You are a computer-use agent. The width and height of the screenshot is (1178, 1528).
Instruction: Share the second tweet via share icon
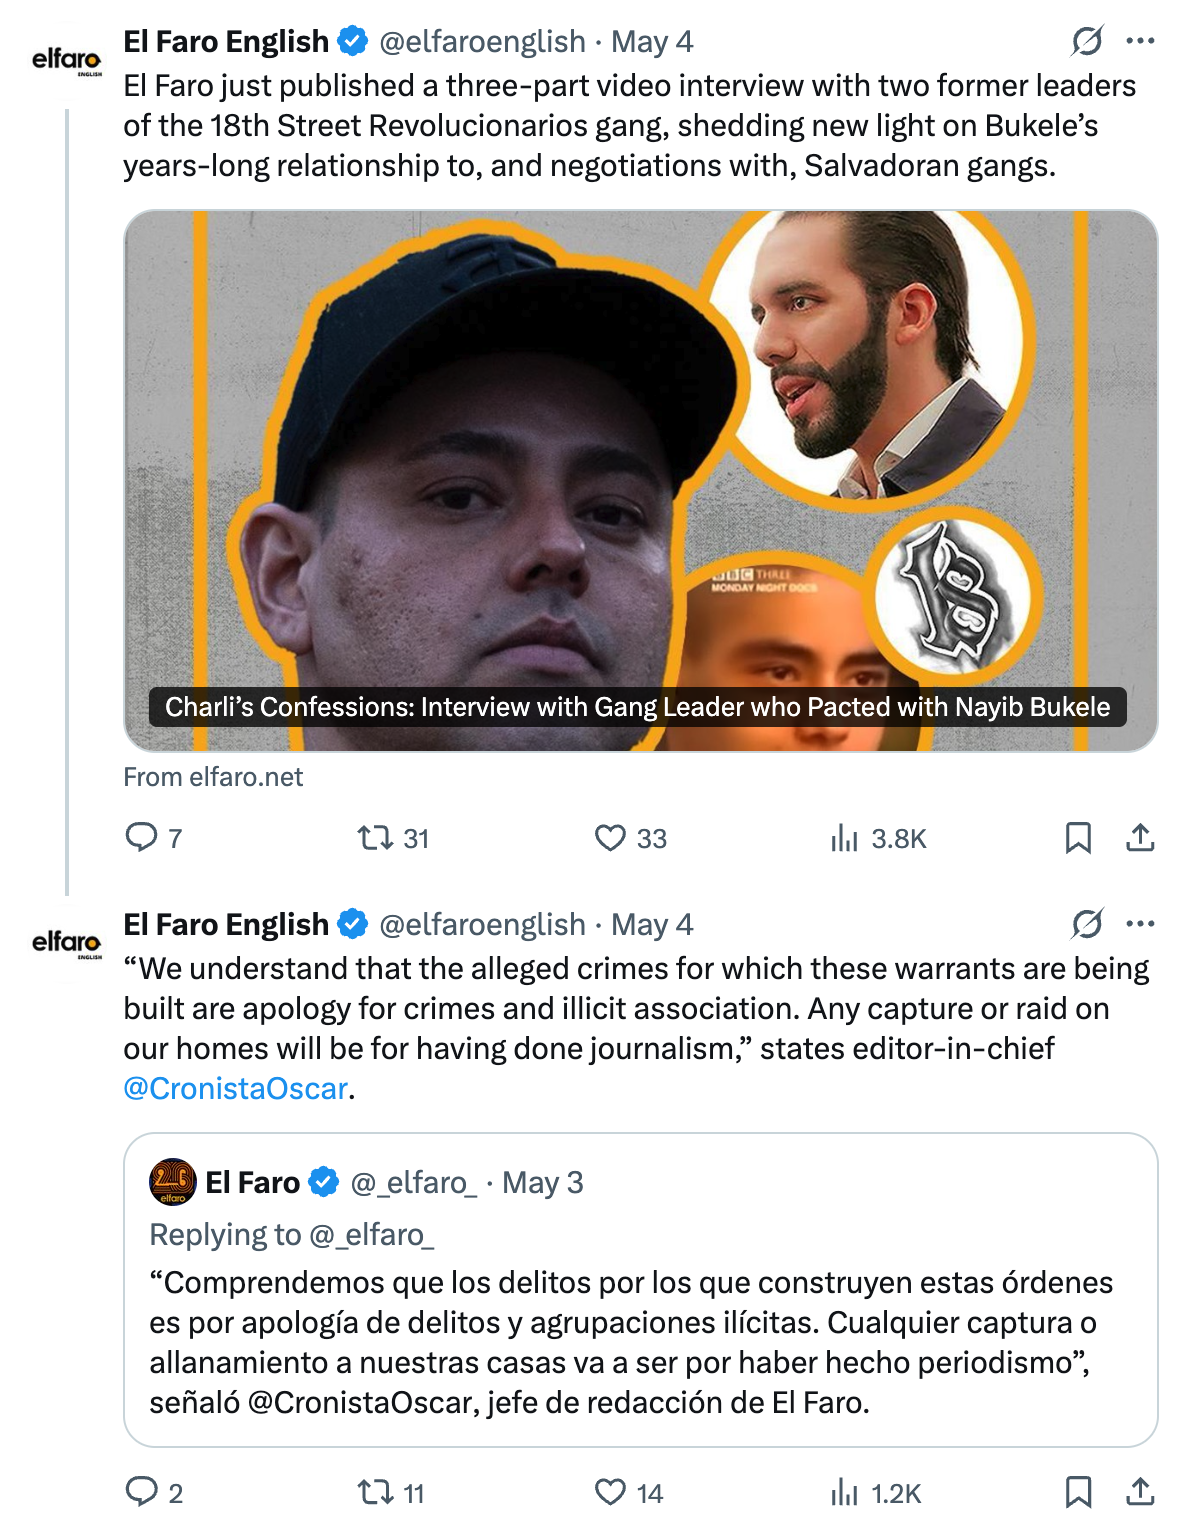[x=1140, y=1492]
